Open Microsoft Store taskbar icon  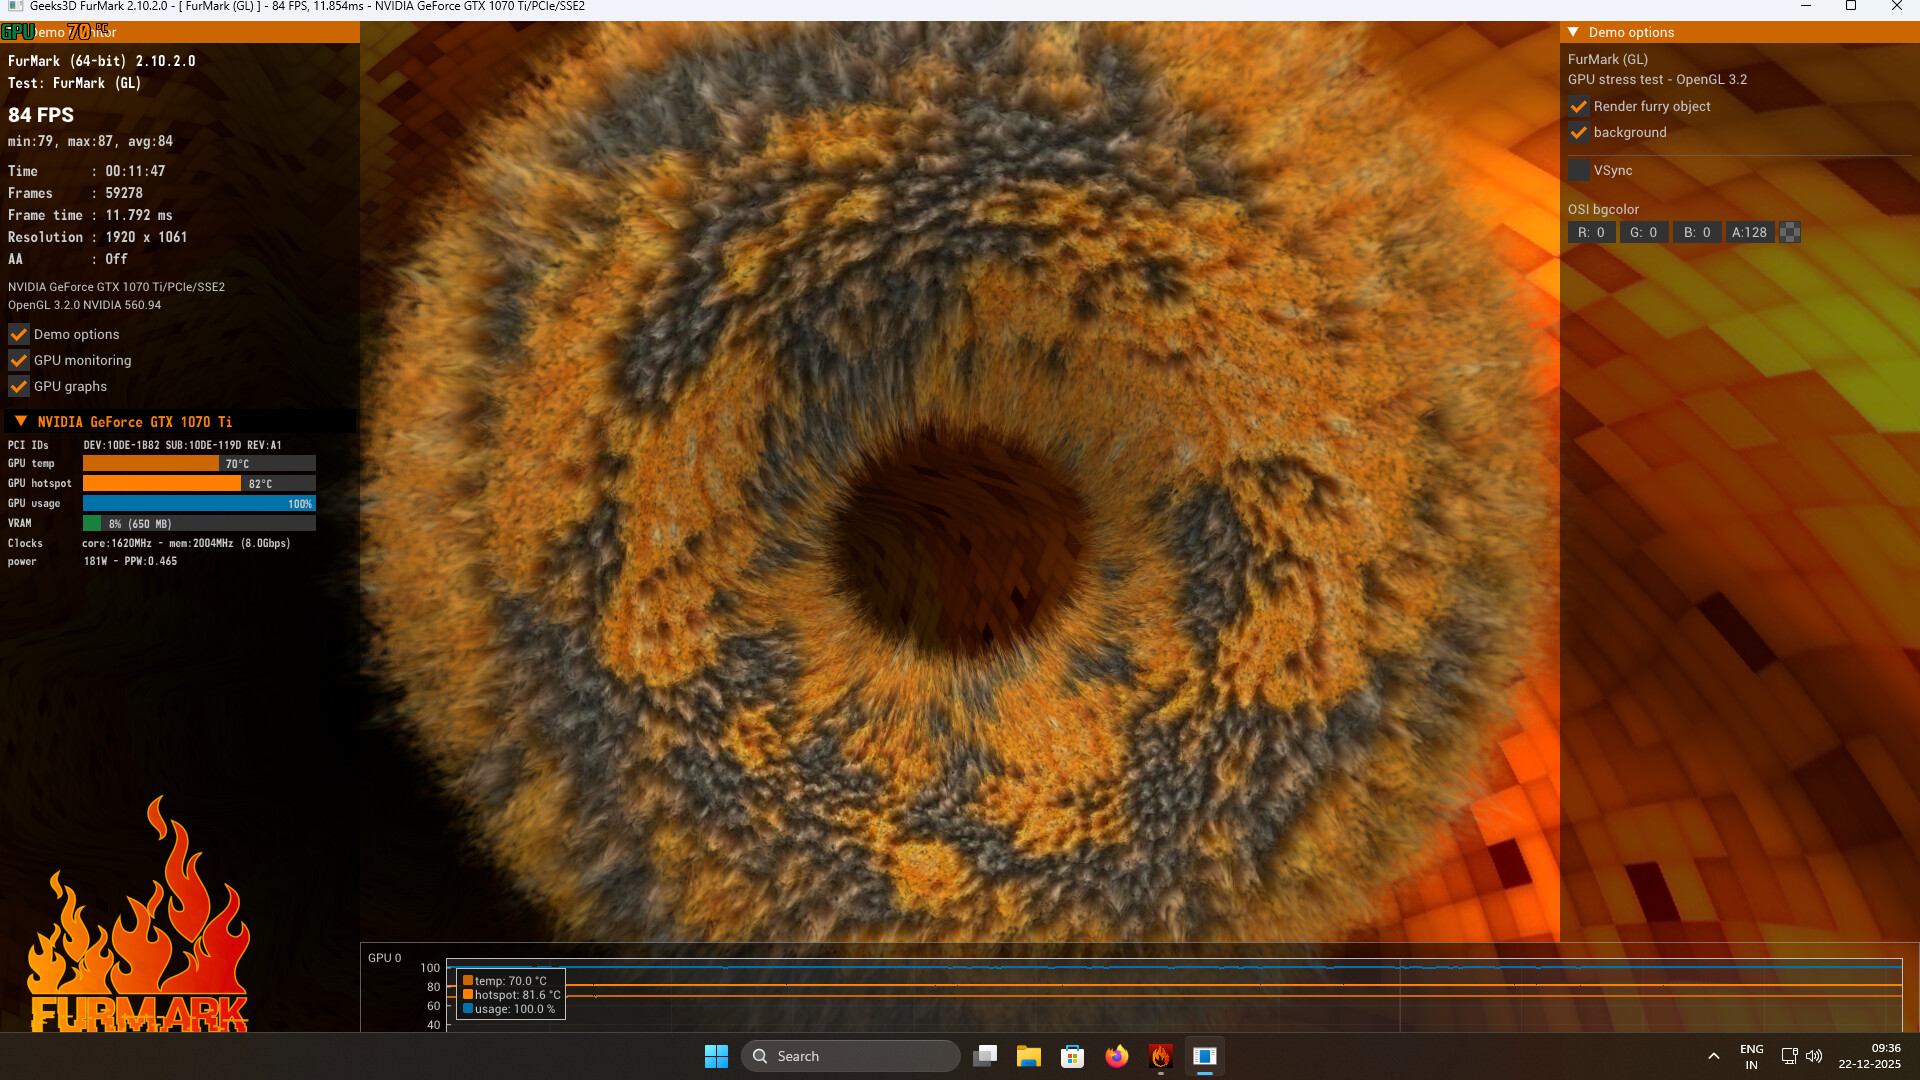pos(1072,1056)
